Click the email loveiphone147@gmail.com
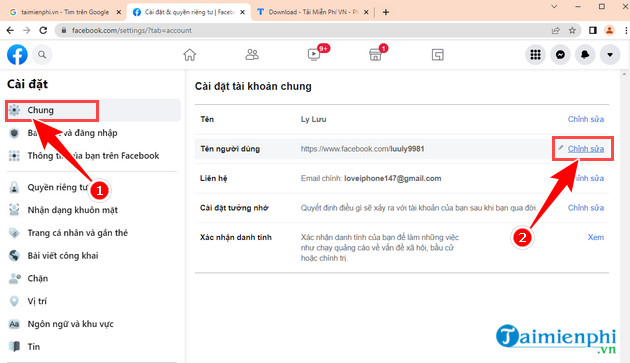 [x=393, y=178]
